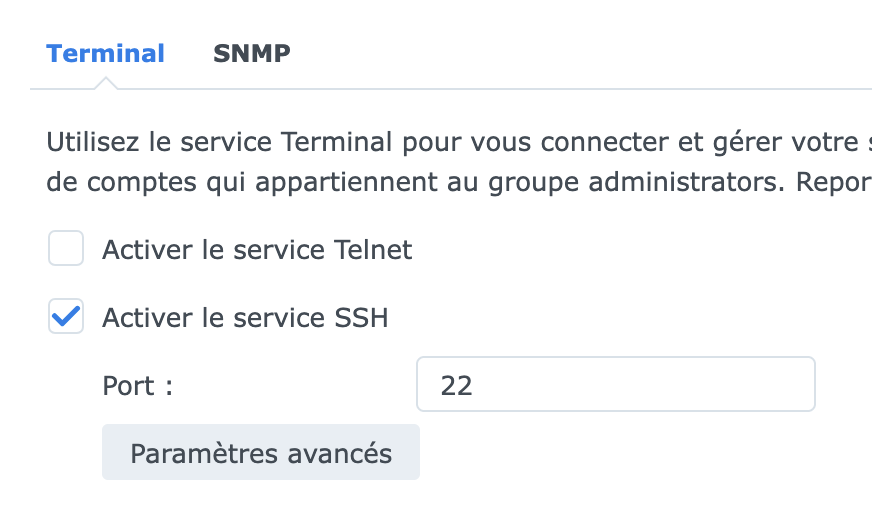Click the value 22 in Port field
The width and height of the screenshot is (872, 508).
click(456, 386)
